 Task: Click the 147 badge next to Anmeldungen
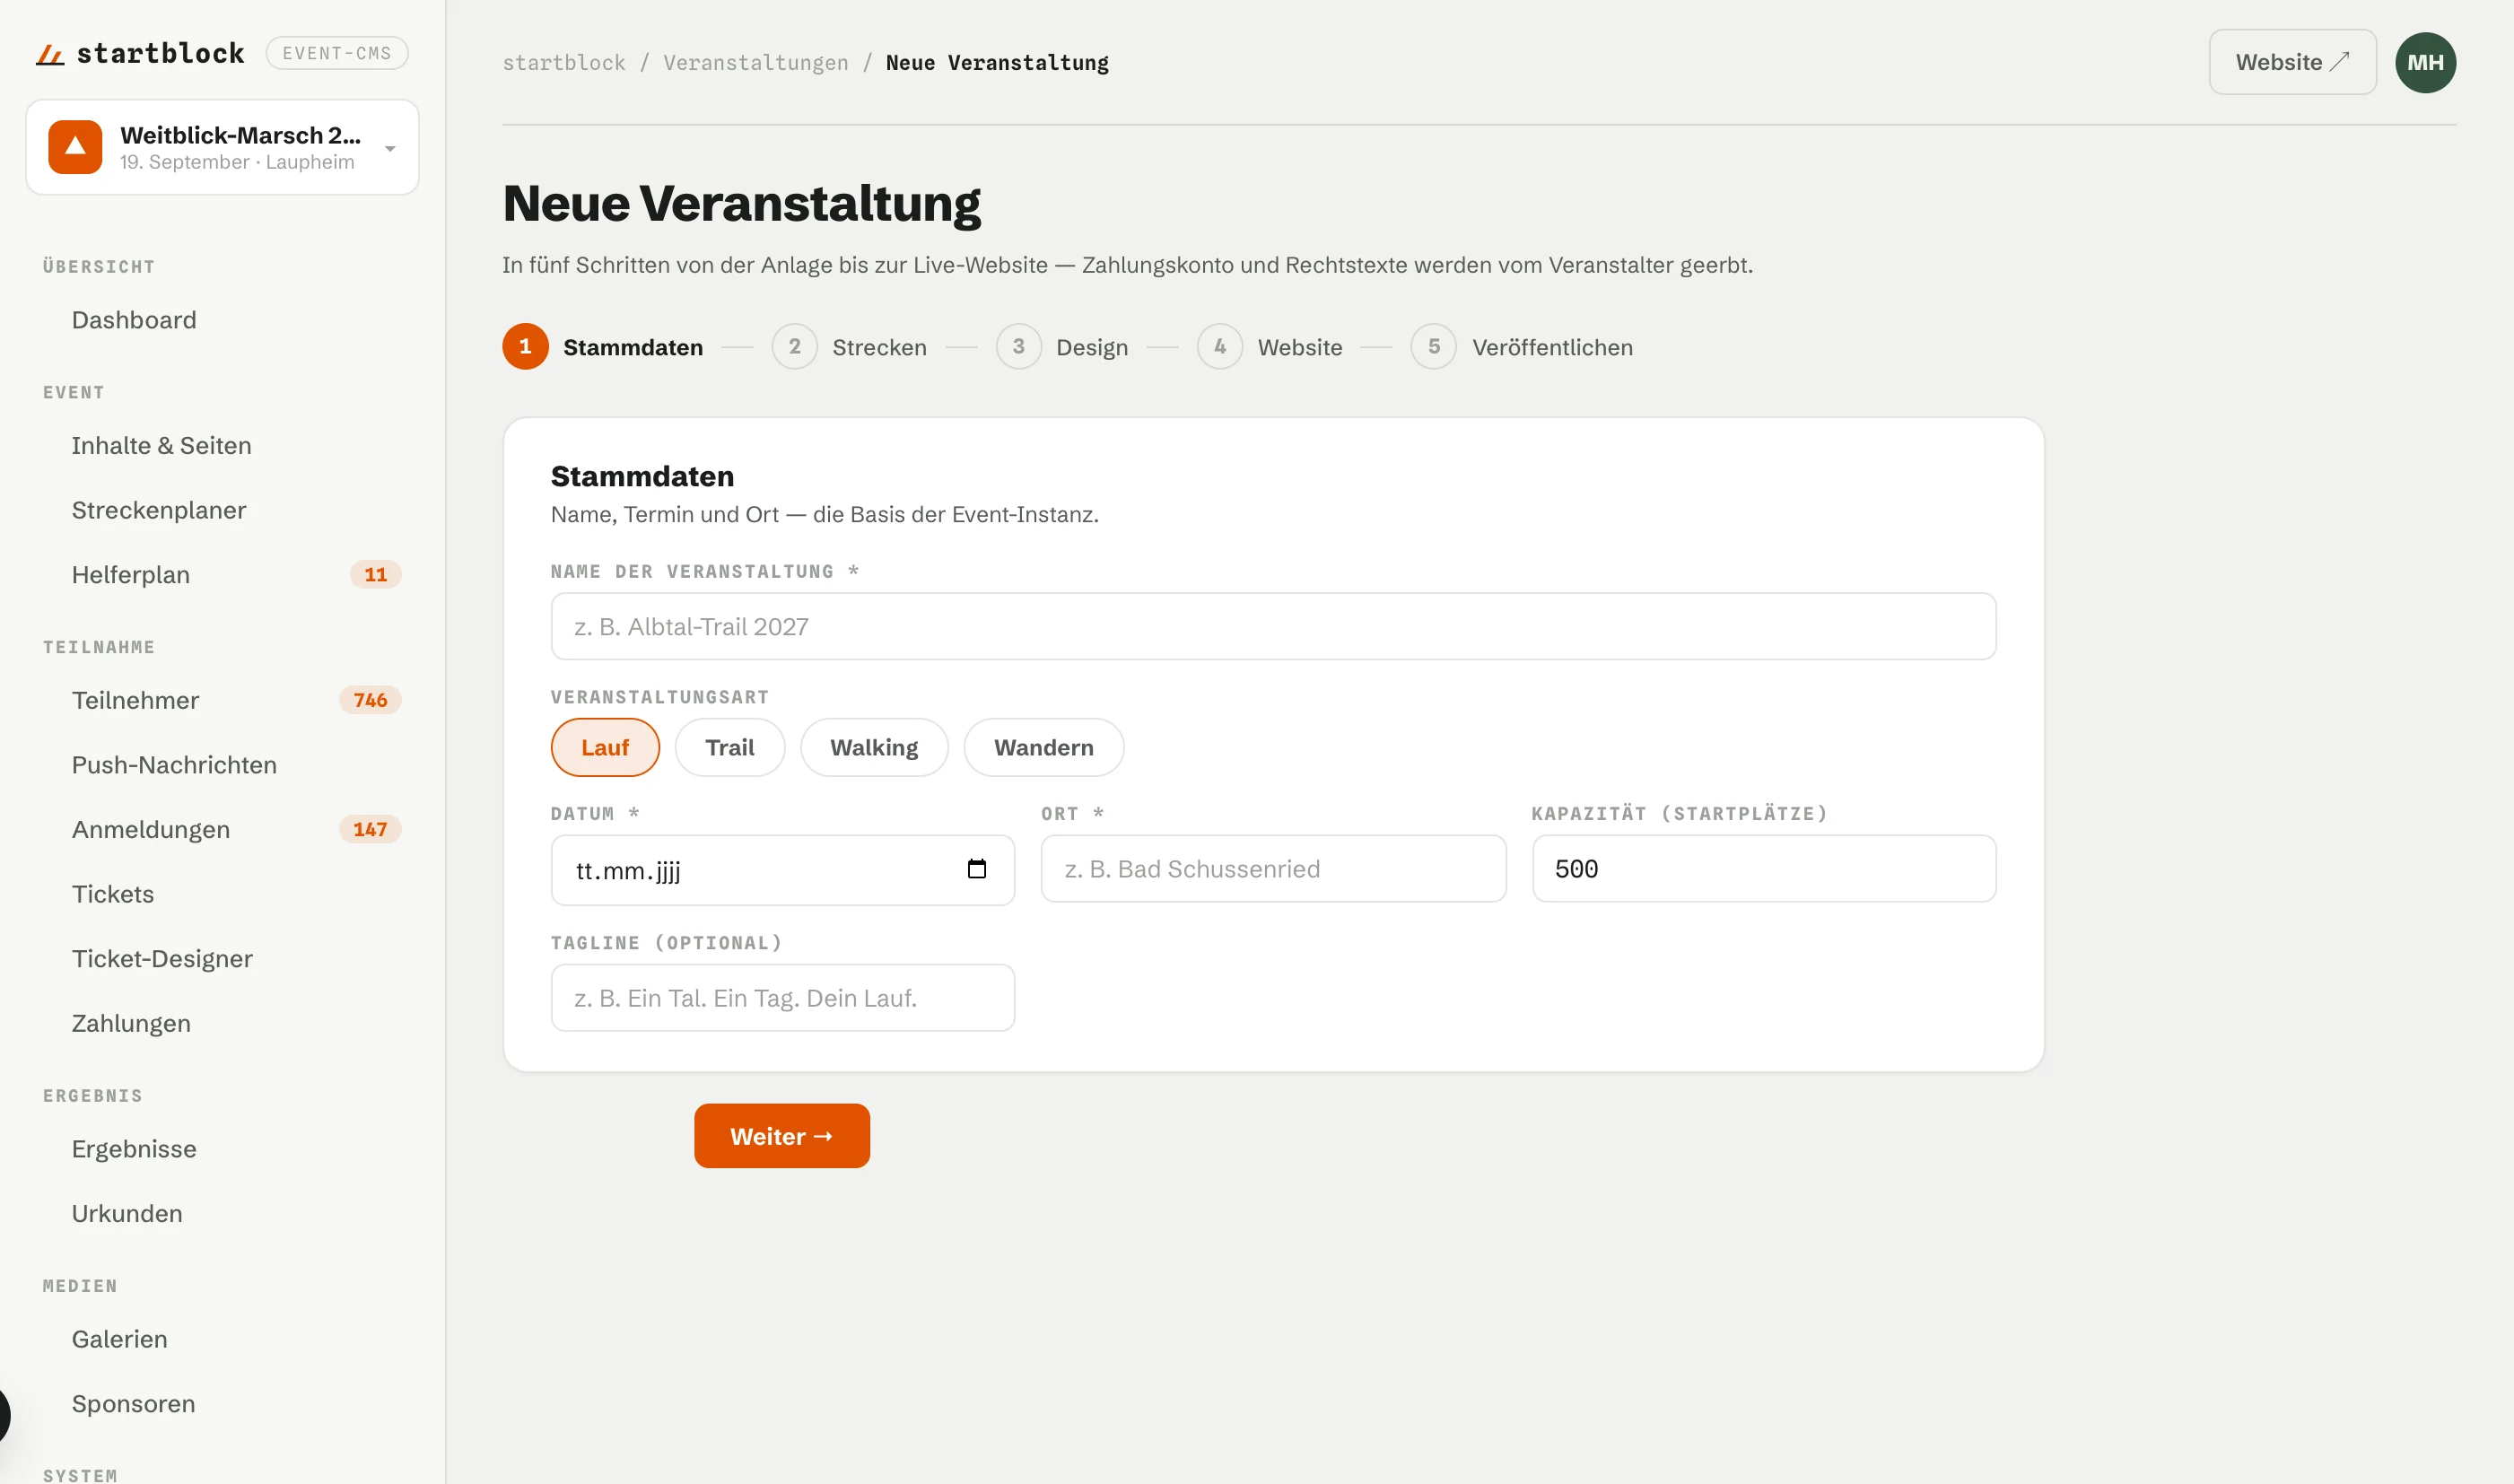(370, 830)
